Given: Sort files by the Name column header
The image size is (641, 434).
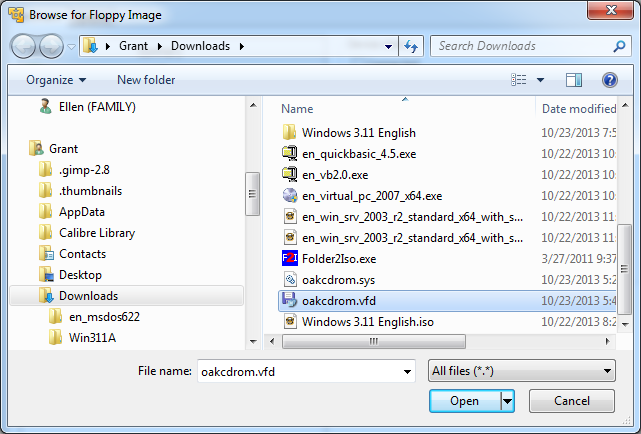Looking at the screenshot, I should tap(297, 108).
